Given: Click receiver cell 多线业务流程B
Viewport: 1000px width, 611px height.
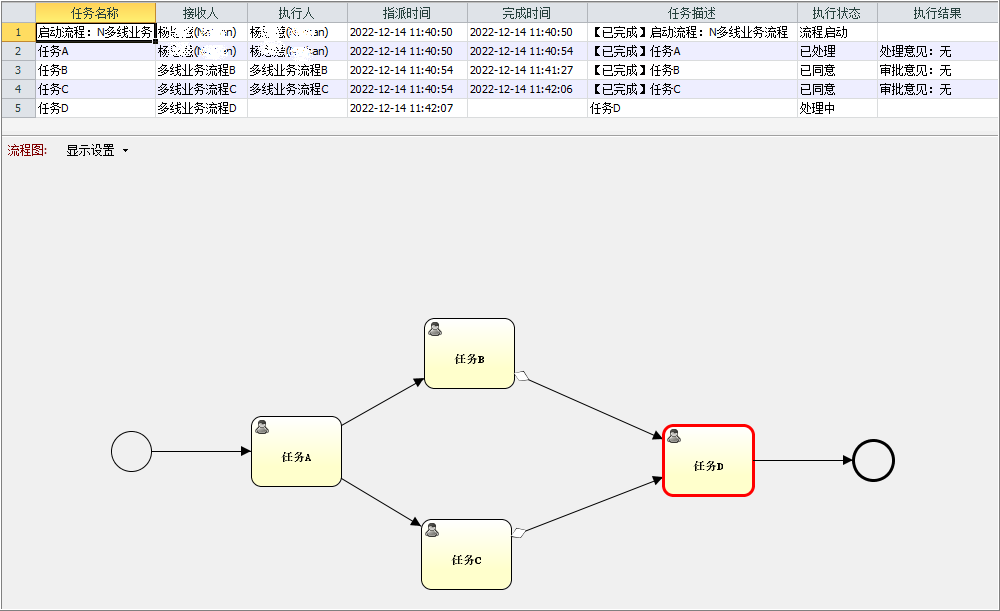Looking at the screenshot, I should [x=201, y=70].
